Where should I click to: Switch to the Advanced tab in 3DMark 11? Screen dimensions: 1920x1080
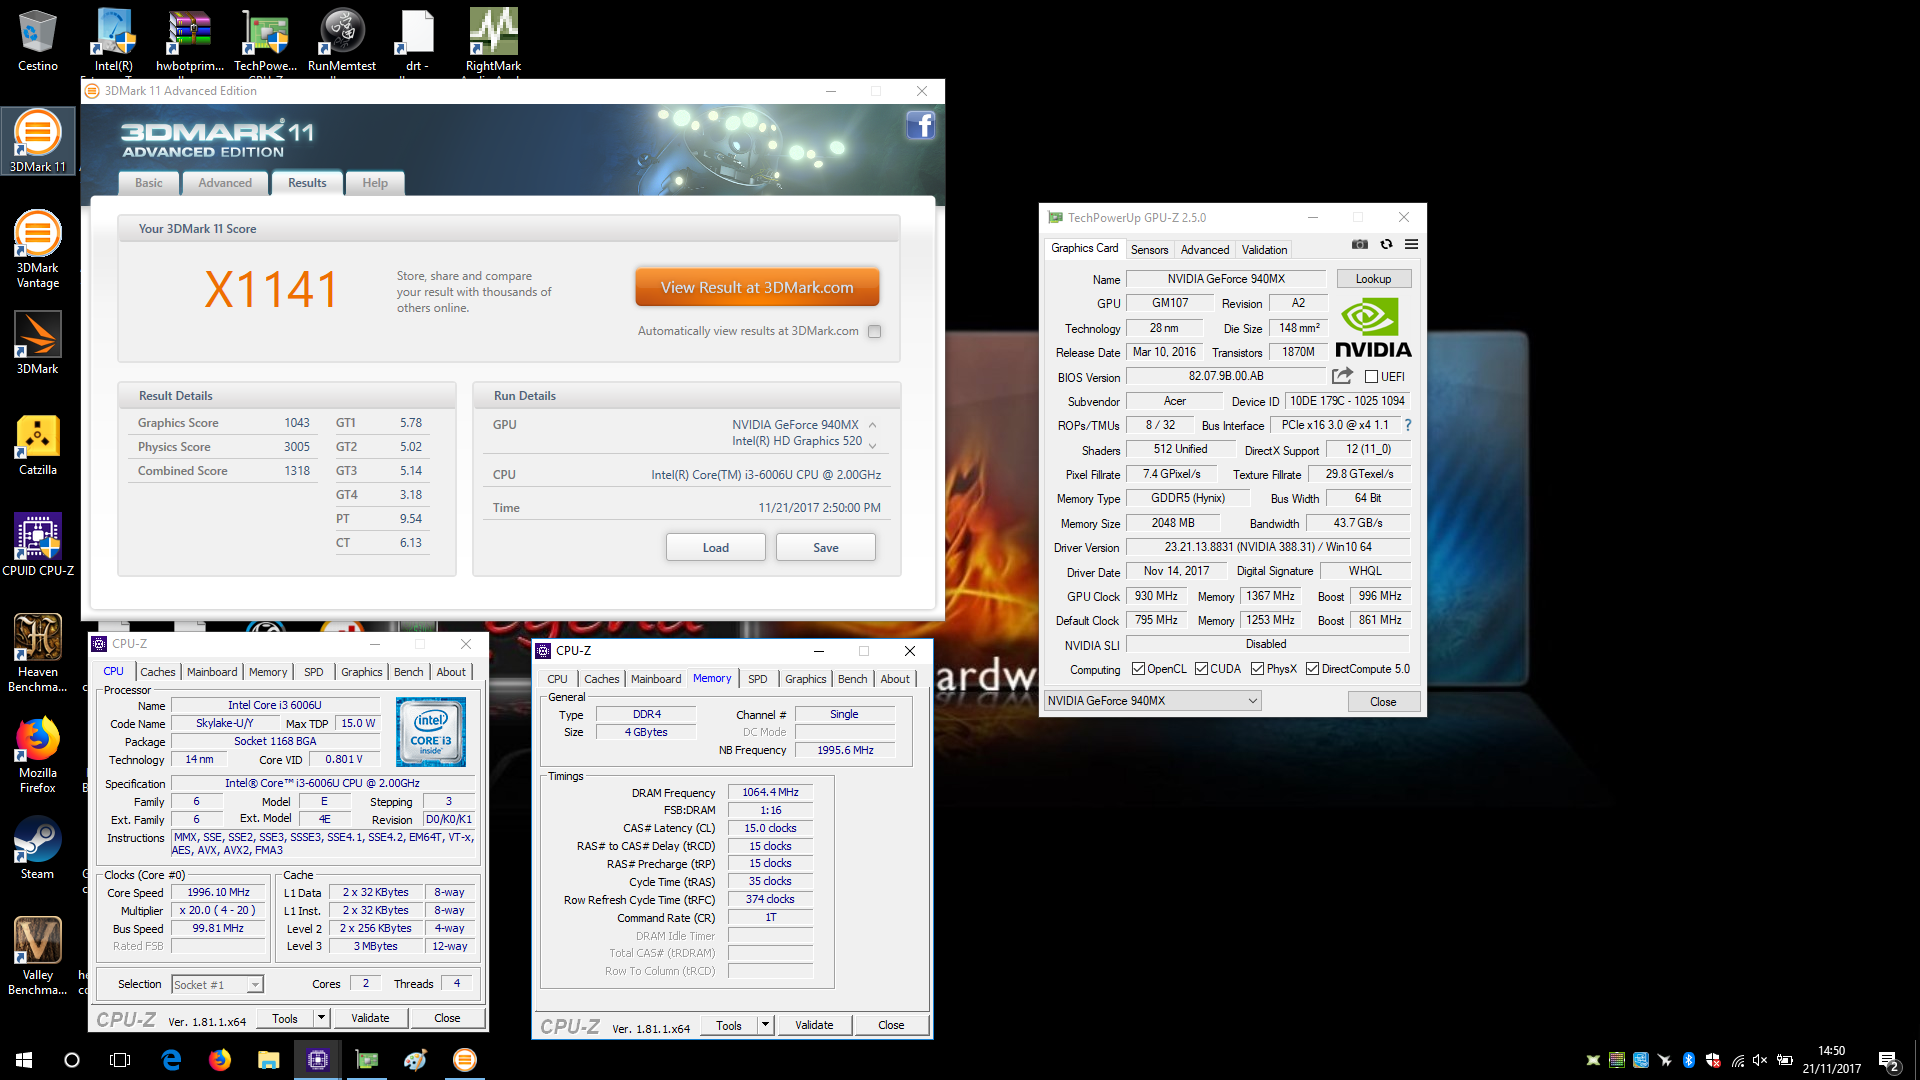pos(225,183)
